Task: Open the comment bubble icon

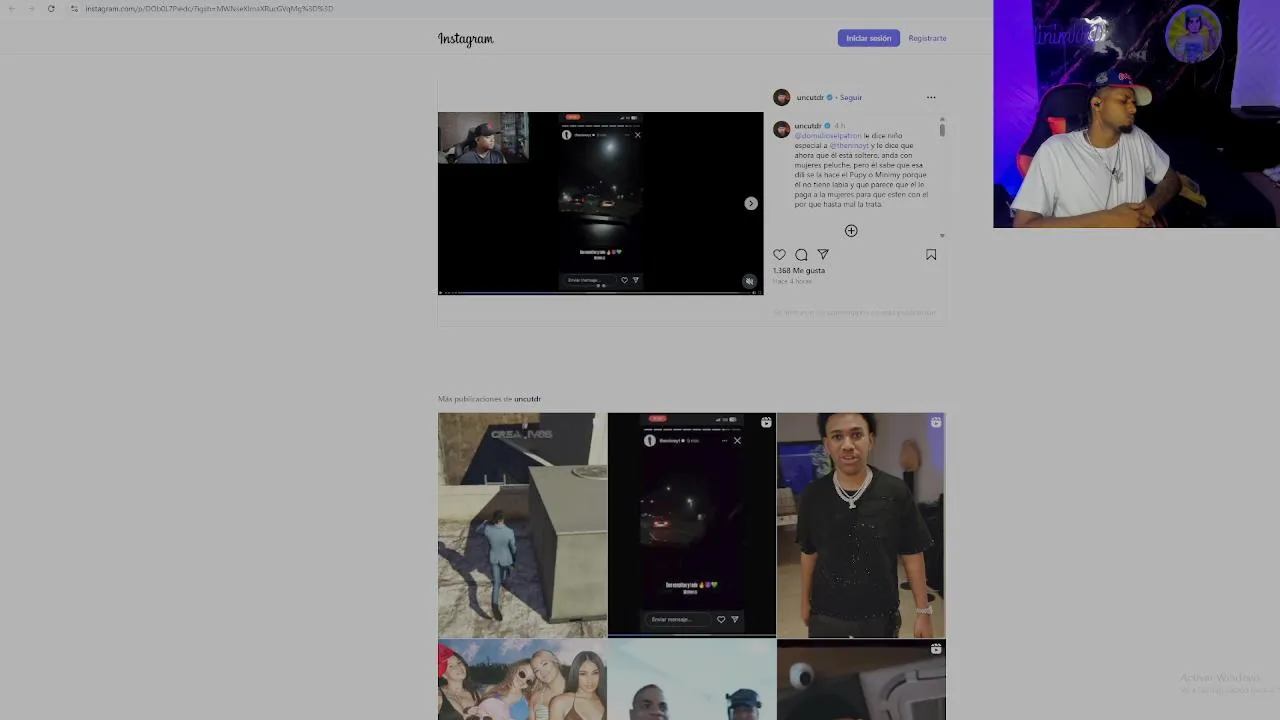Action: [801, 255]
